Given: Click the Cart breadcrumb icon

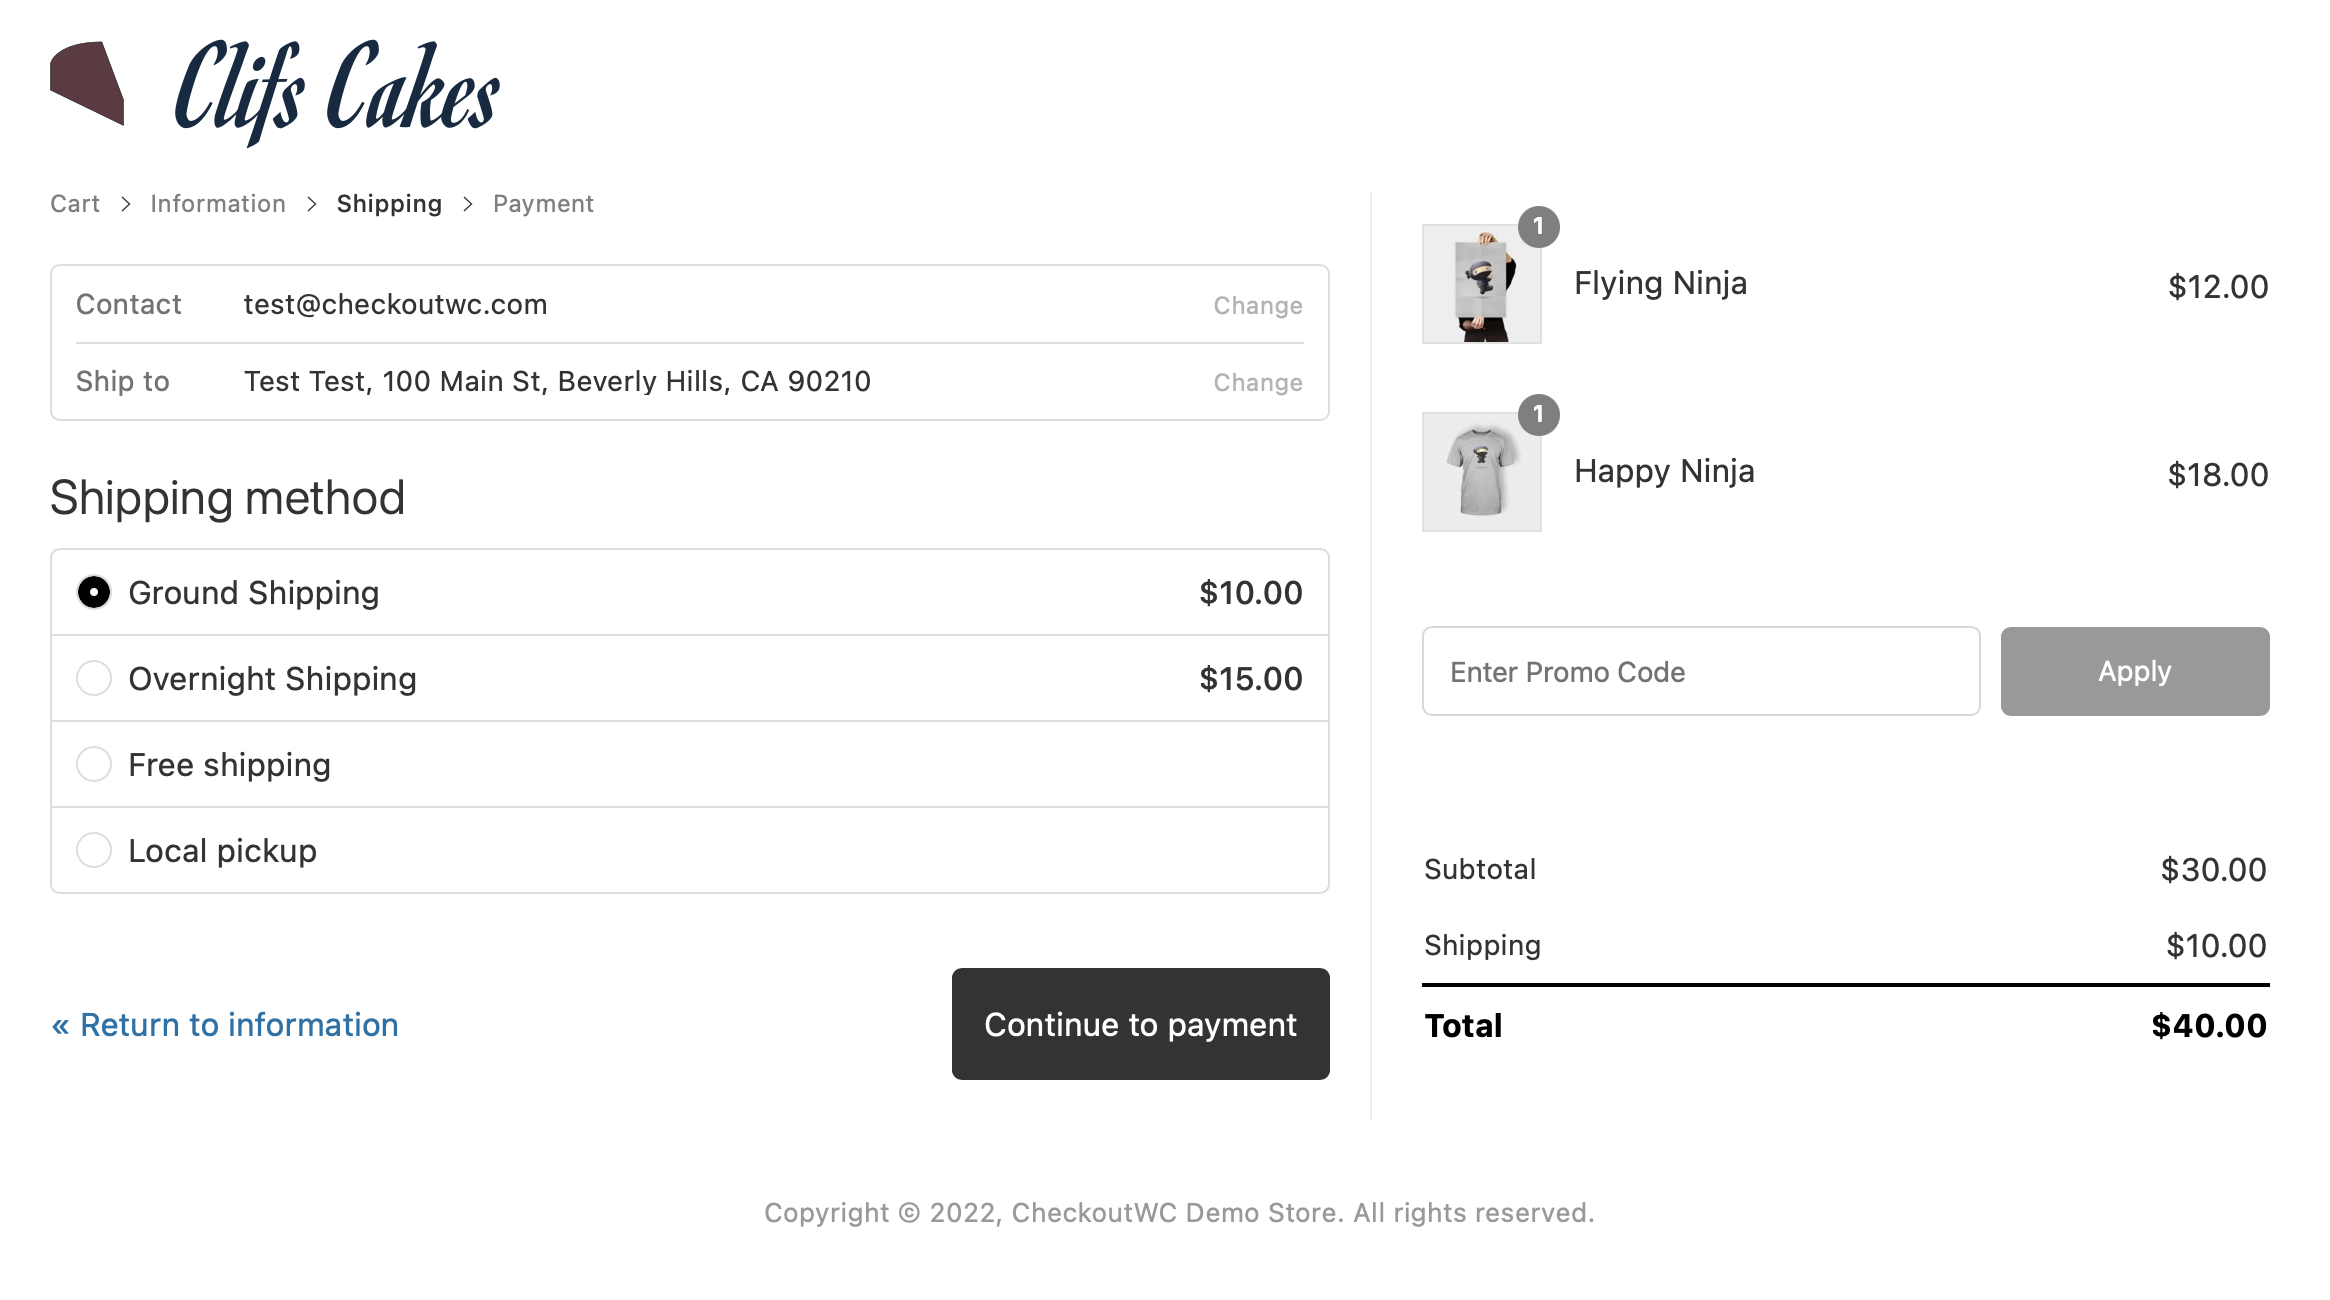Looking at the screenshot, I should pyautogui.click(x=75, y=202).
